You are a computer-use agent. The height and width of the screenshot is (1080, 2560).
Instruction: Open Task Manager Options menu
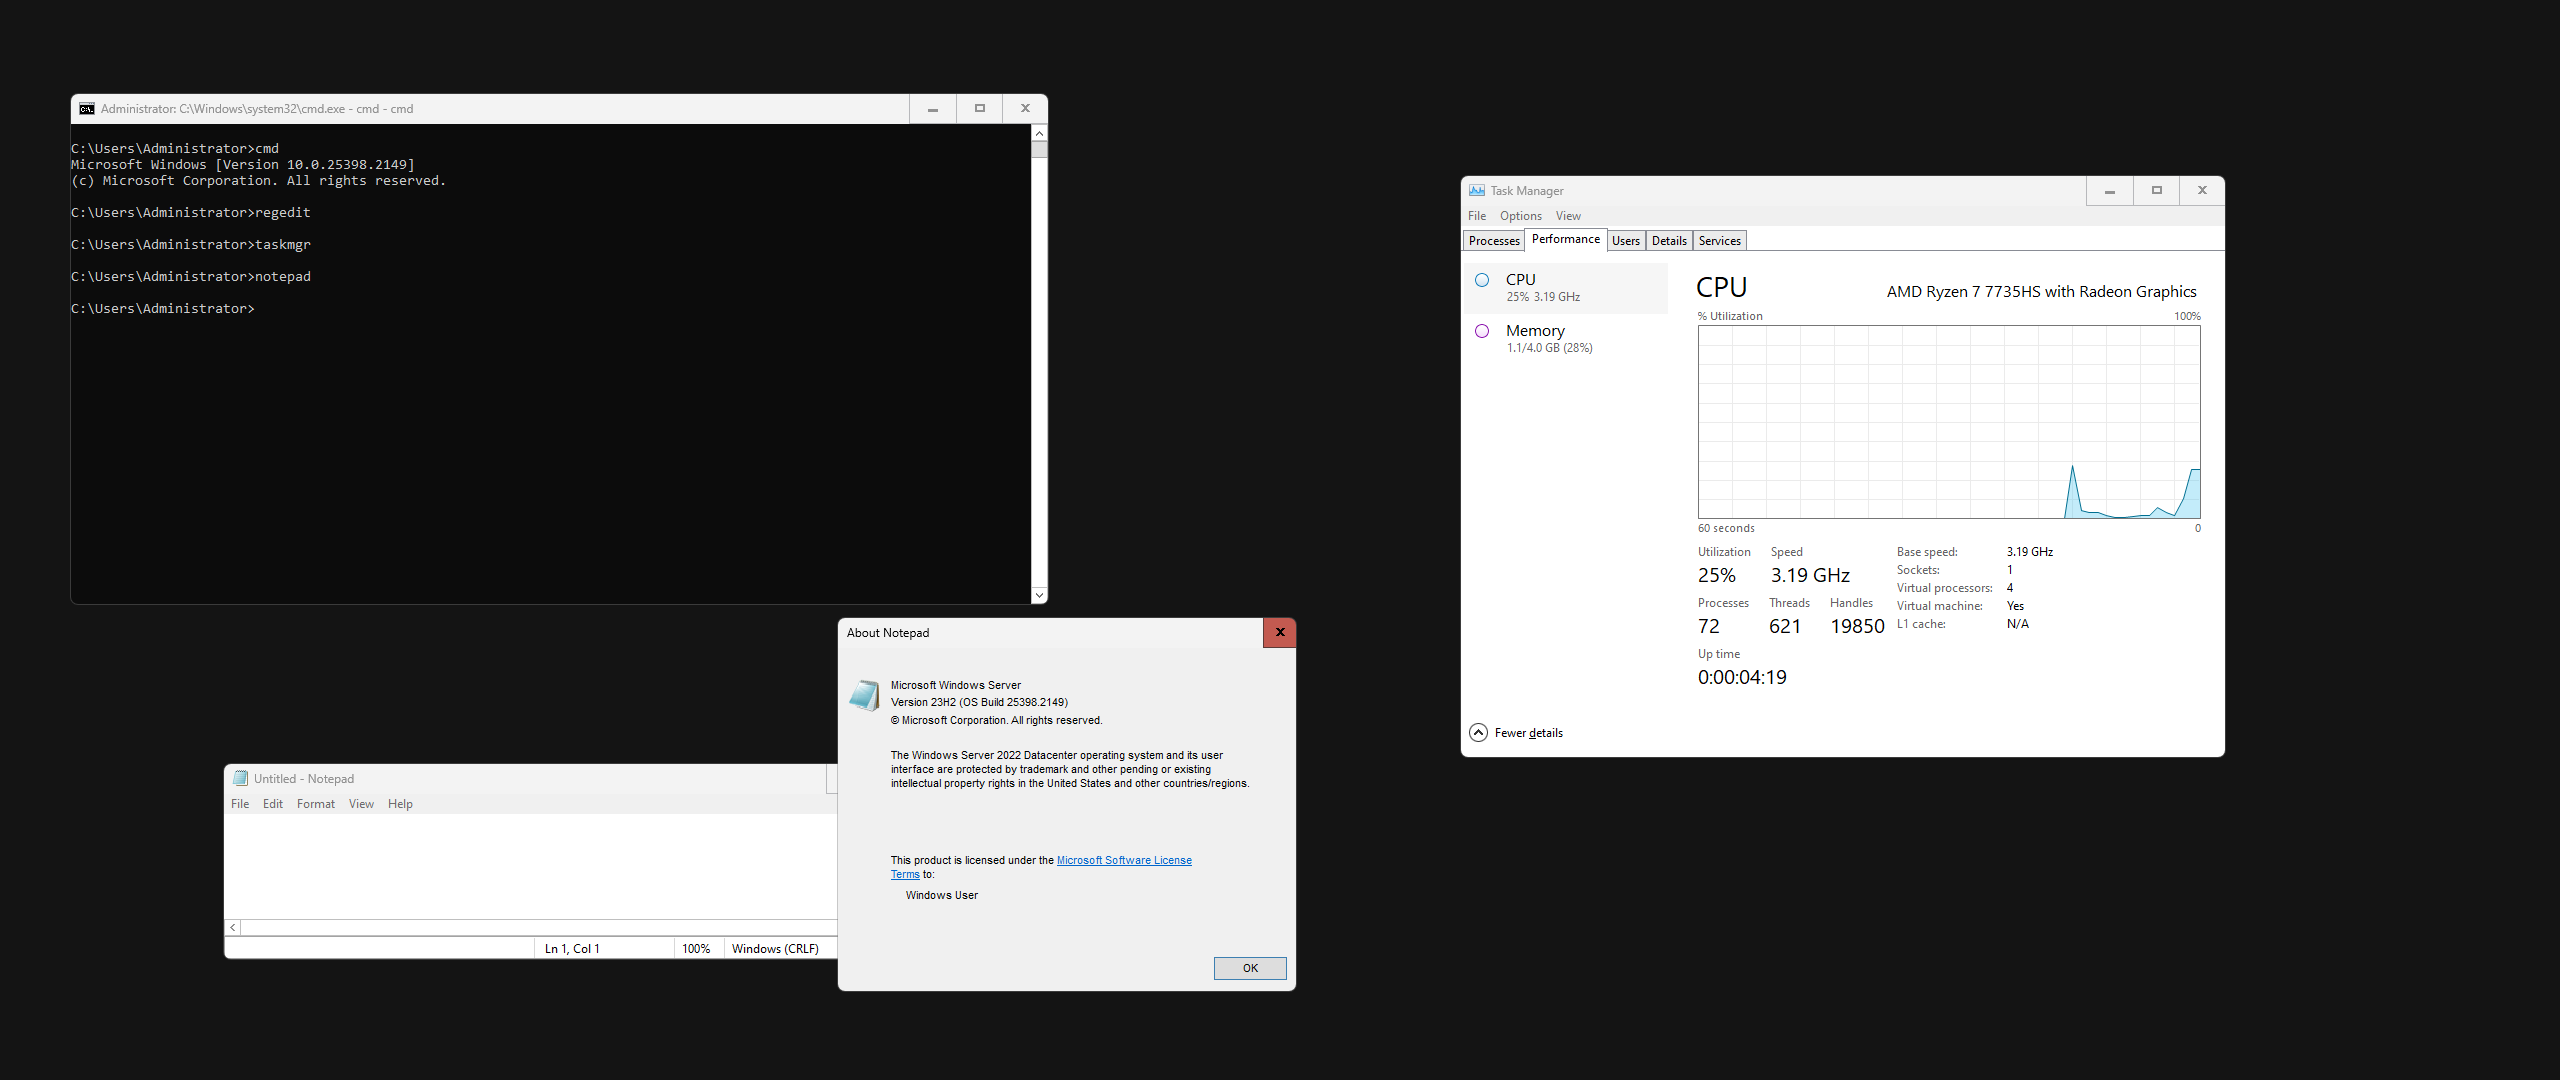[x=1520, y=216]
